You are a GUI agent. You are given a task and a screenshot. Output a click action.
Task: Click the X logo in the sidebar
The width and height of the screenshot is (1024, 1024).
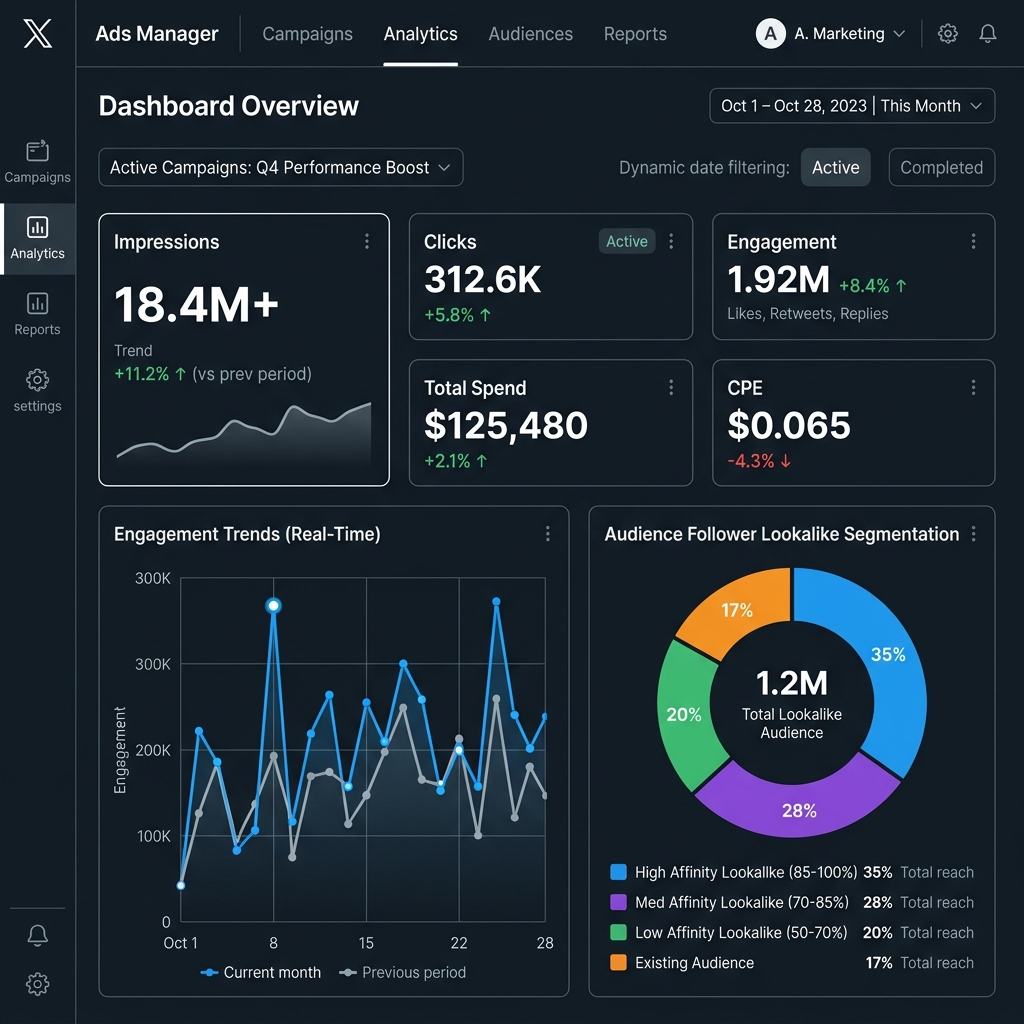click(x=37, y=33)
